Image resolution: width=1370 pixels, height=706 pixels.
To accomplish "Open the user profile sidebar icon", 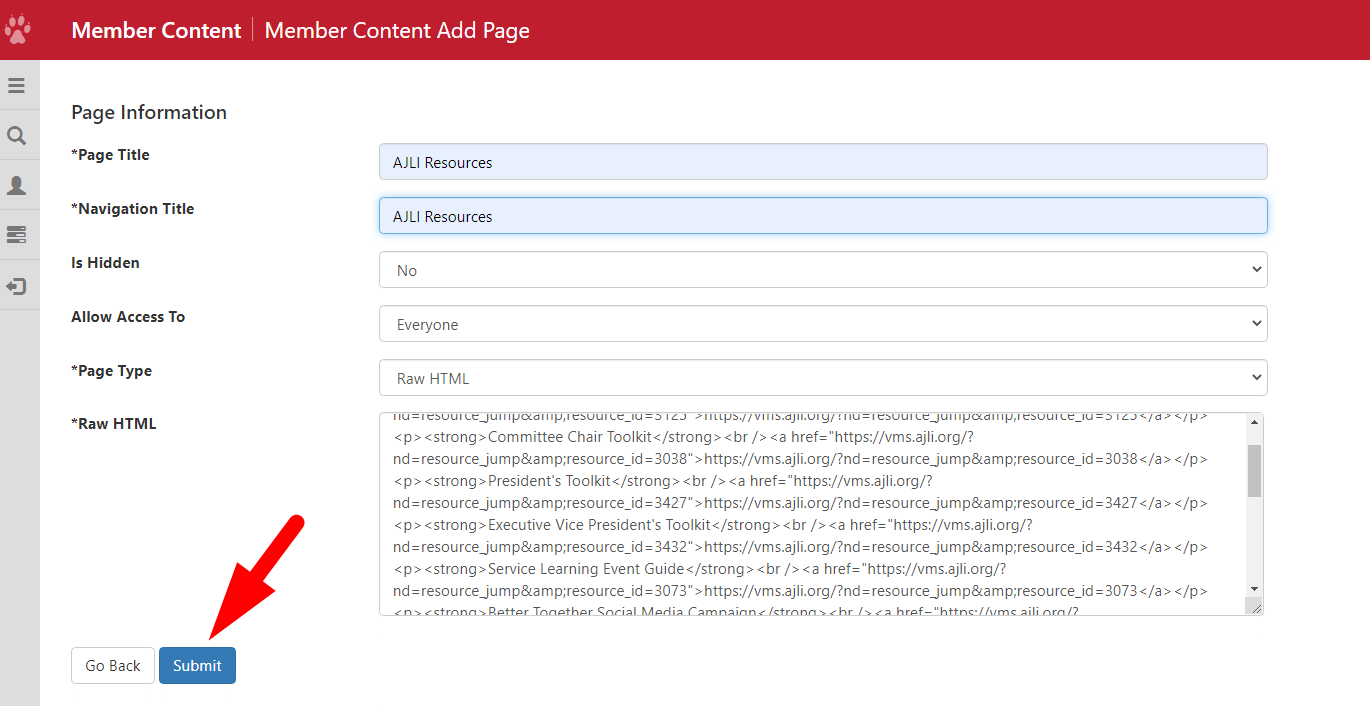I will pyautogui.click(x=16, y=186).
